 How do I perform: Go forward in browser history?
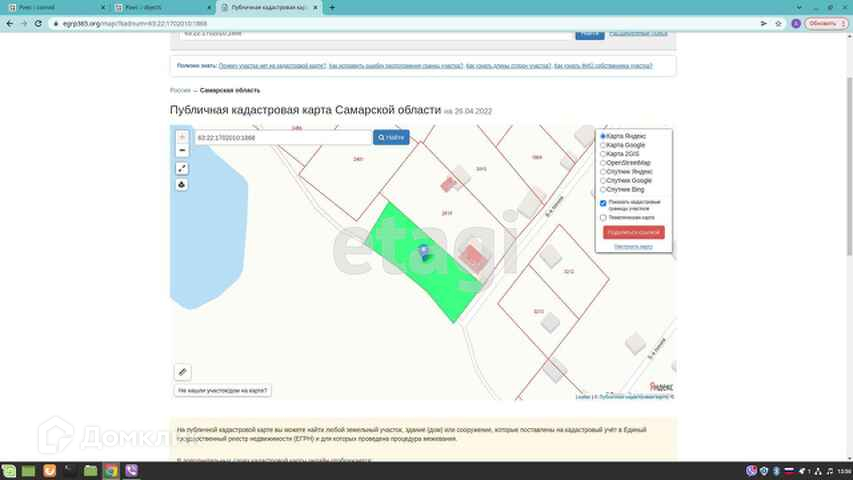pos(24,23)
